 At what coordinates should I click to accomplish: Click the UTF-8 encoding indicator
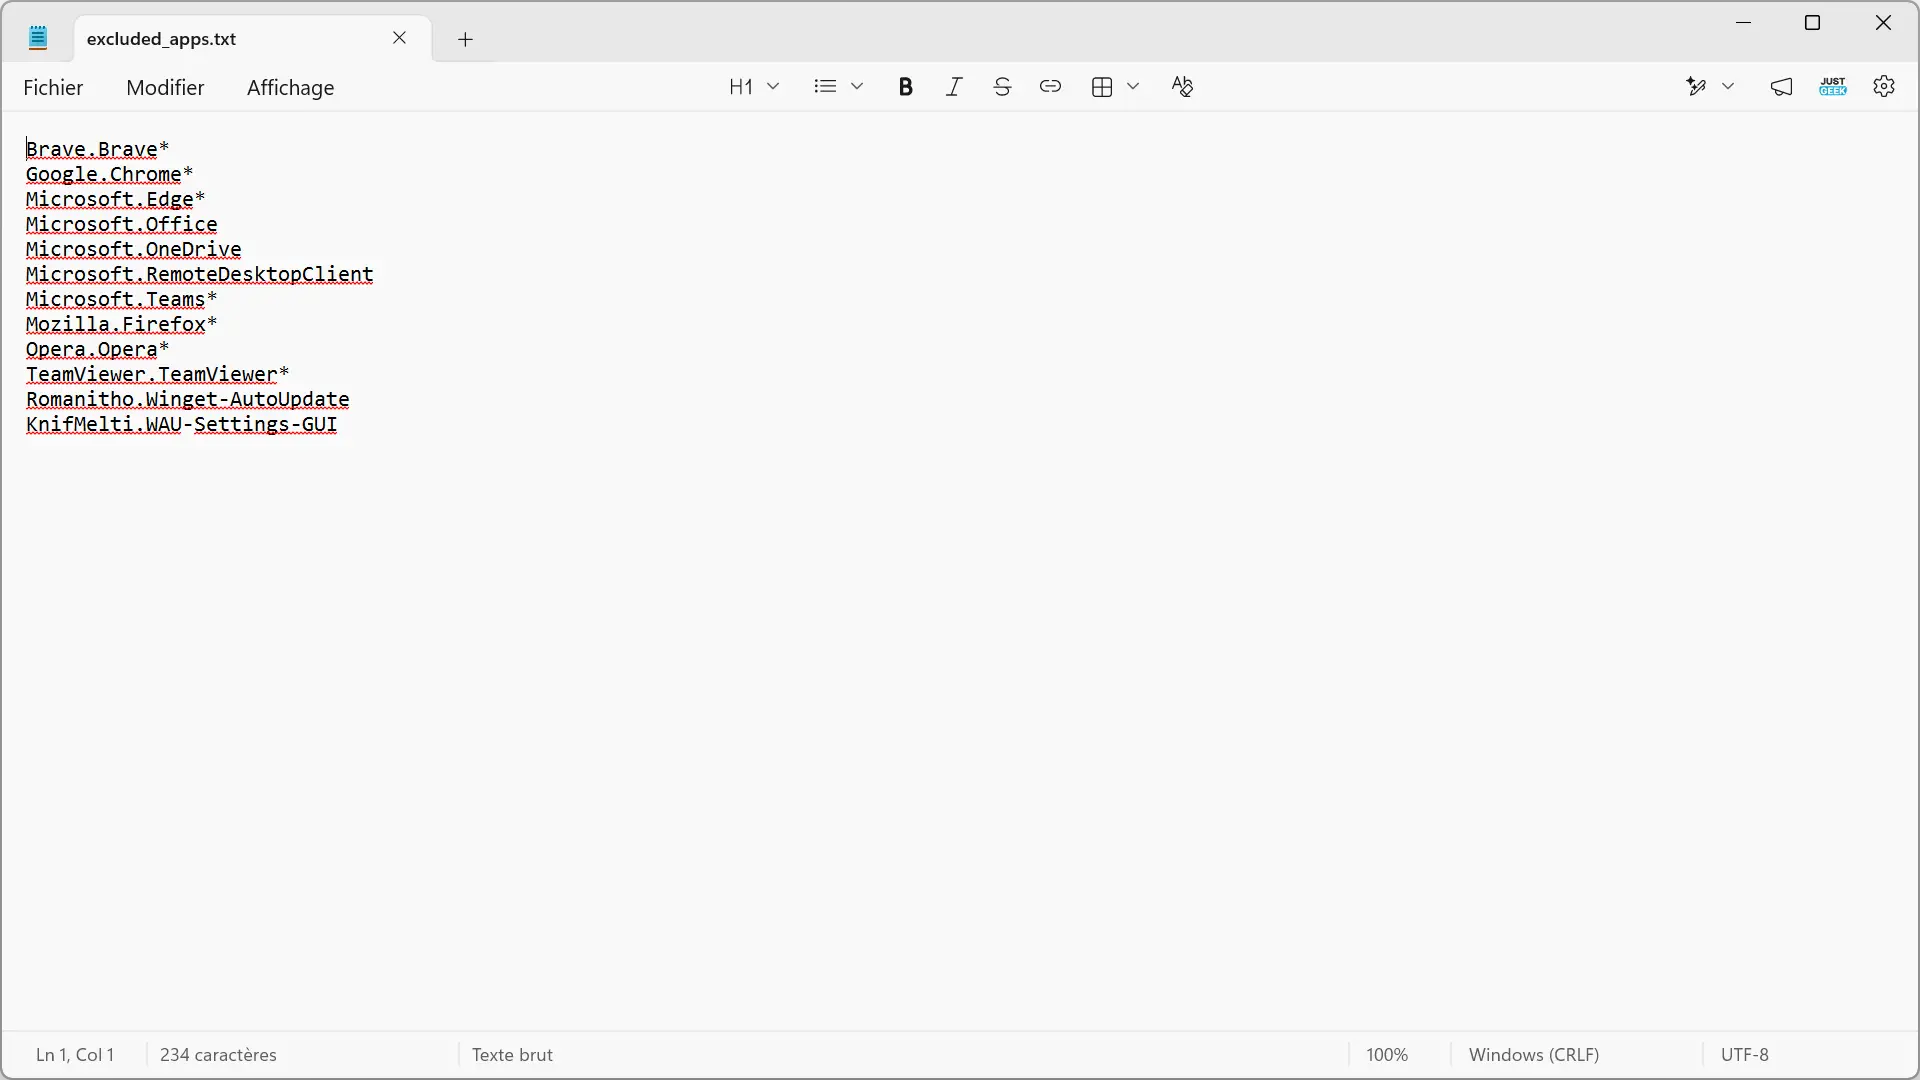pos(1745,1055)
